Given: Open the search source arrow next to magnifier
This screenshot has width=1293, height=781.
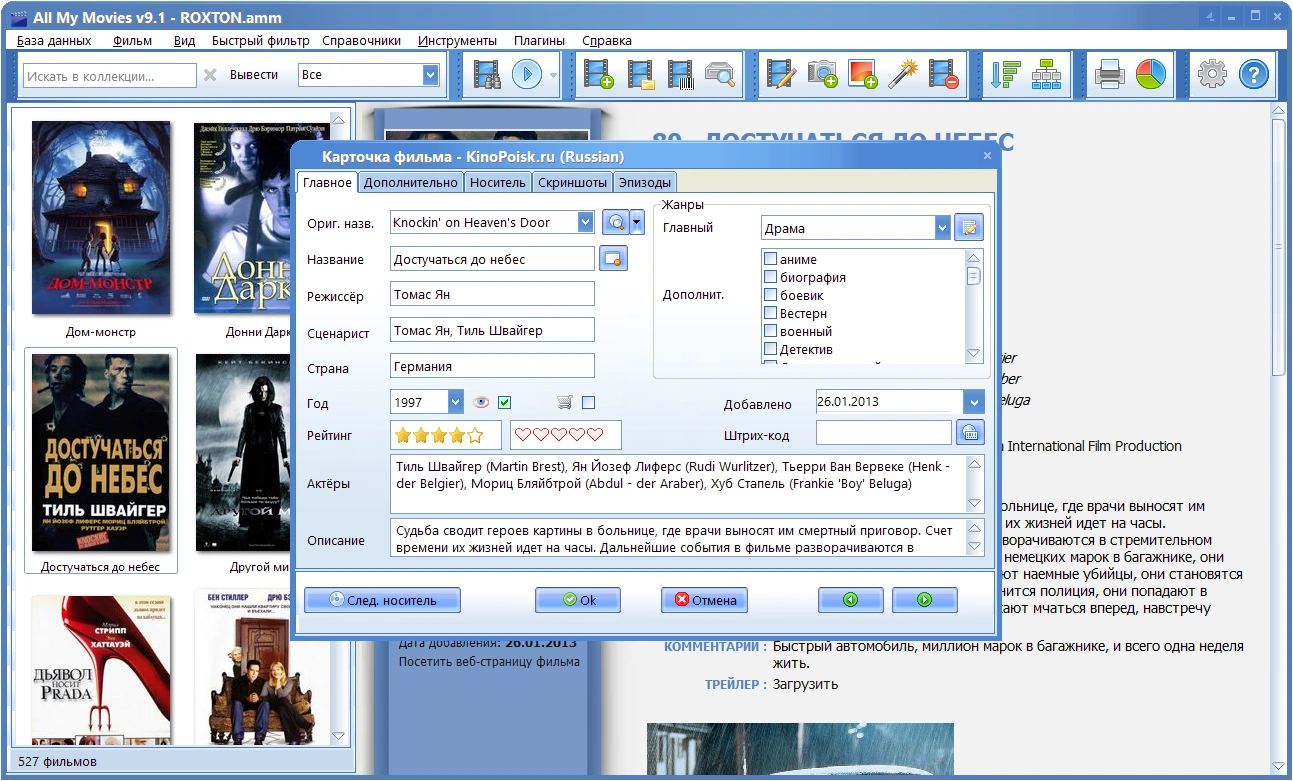Looking at the screenshot, I should point(637,222).
